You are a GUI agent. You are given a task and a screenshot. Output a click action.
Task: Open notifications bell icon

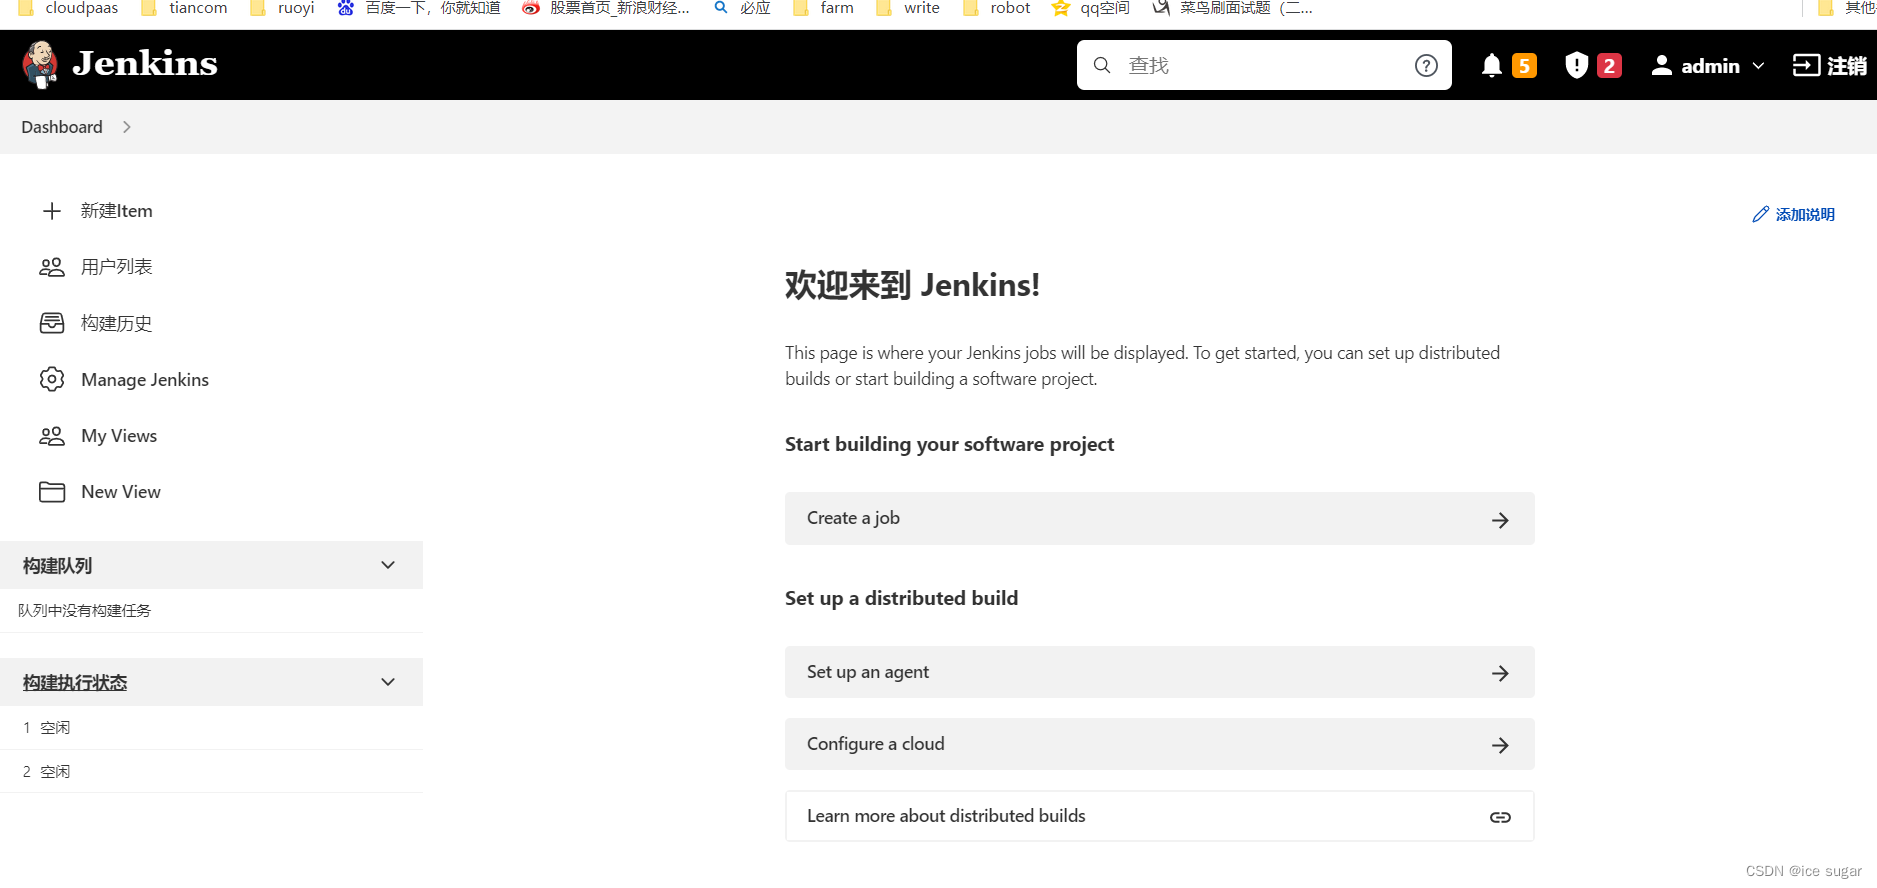pos(1491,66)
